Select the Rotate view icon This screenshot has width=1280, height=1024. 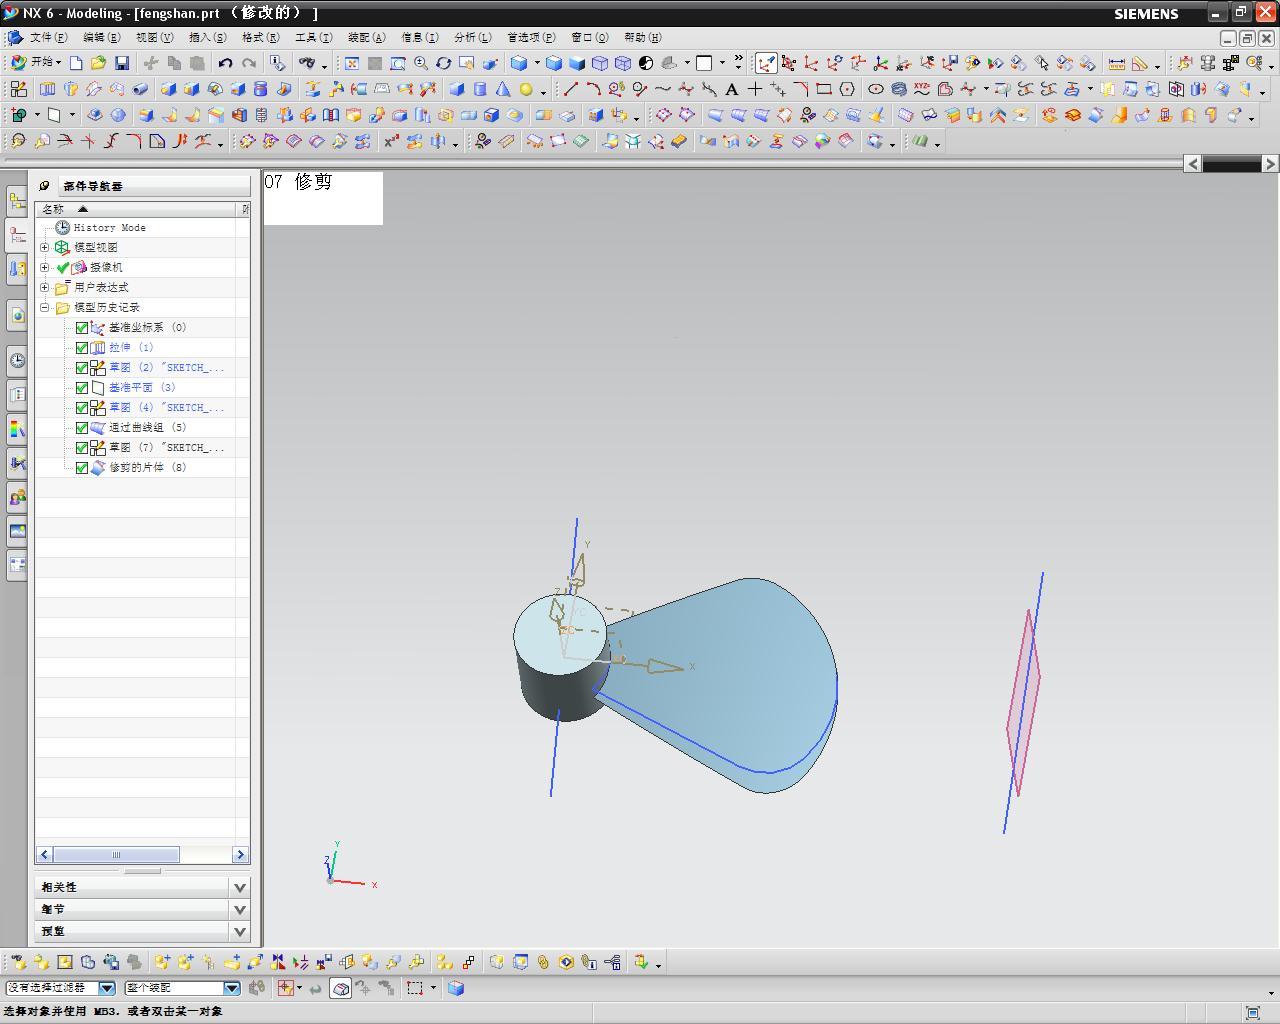tap(444, 63)
